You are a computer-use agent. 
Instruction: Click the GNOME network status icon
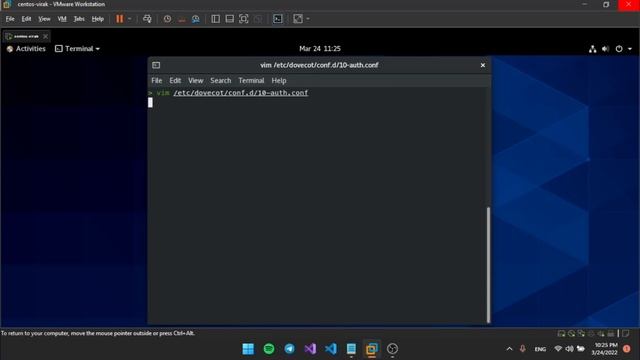pyautogui.click(x=593, y=49)
